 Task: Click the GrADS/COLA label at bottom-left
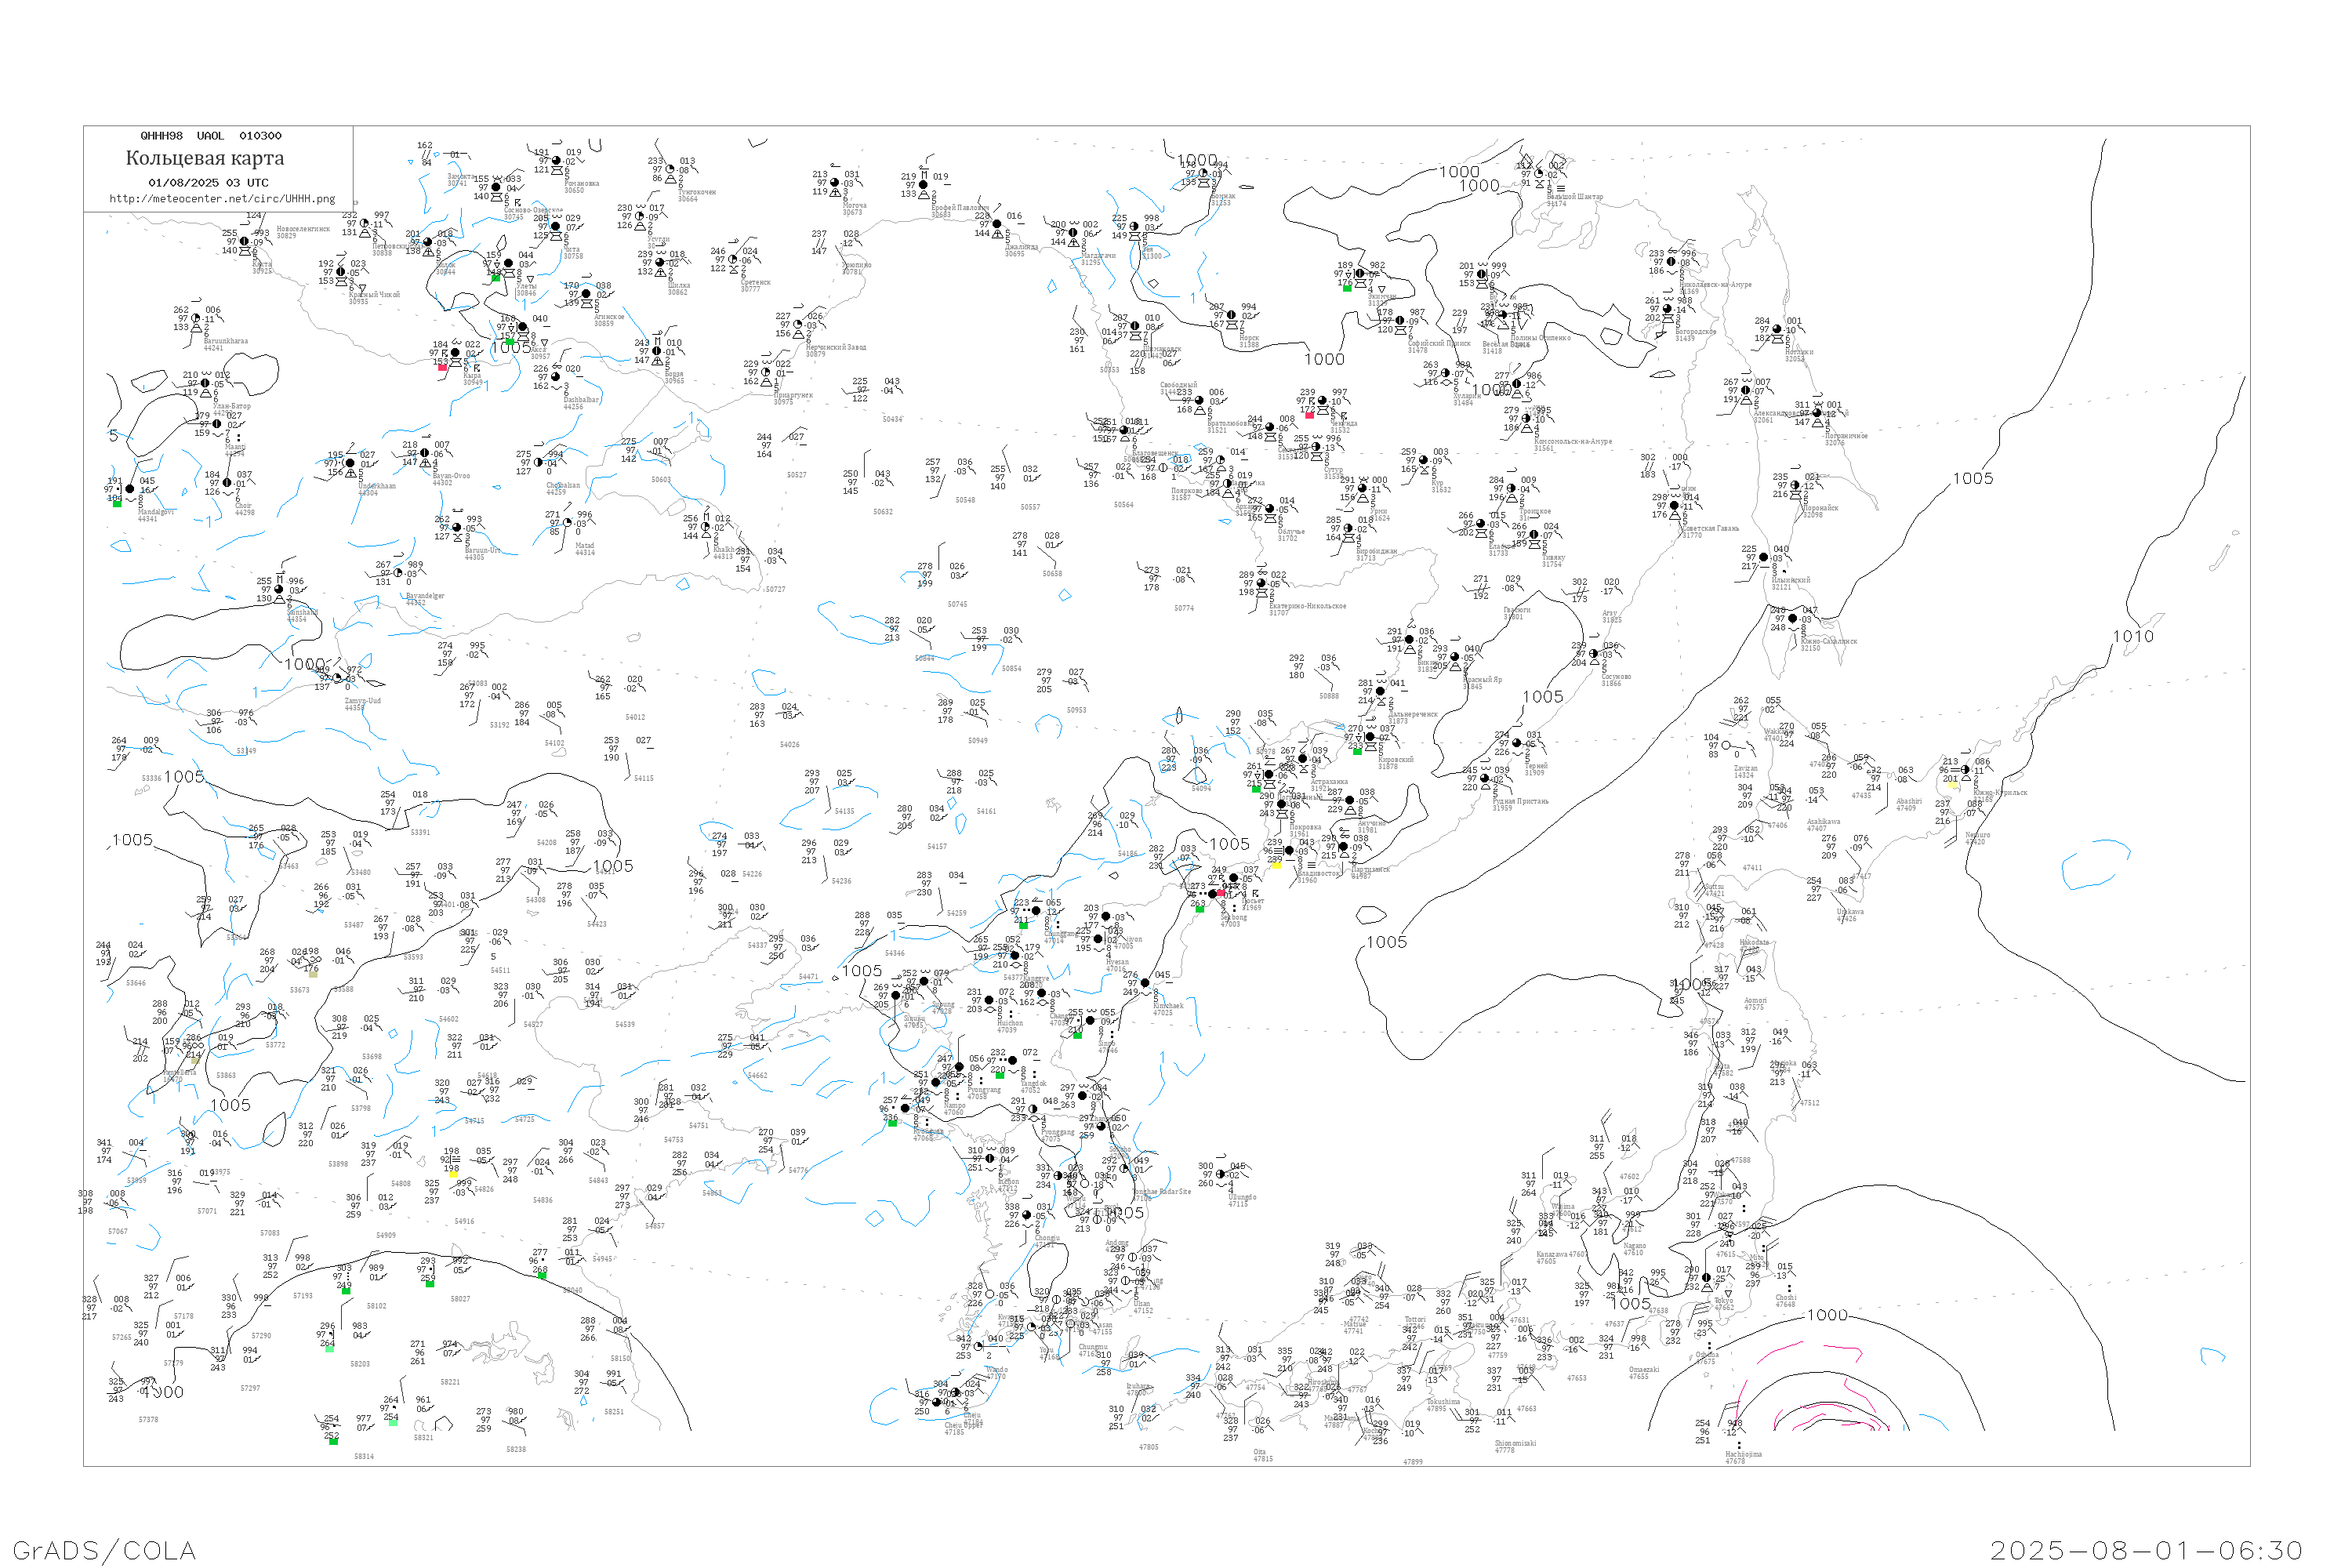(104, 1550)
